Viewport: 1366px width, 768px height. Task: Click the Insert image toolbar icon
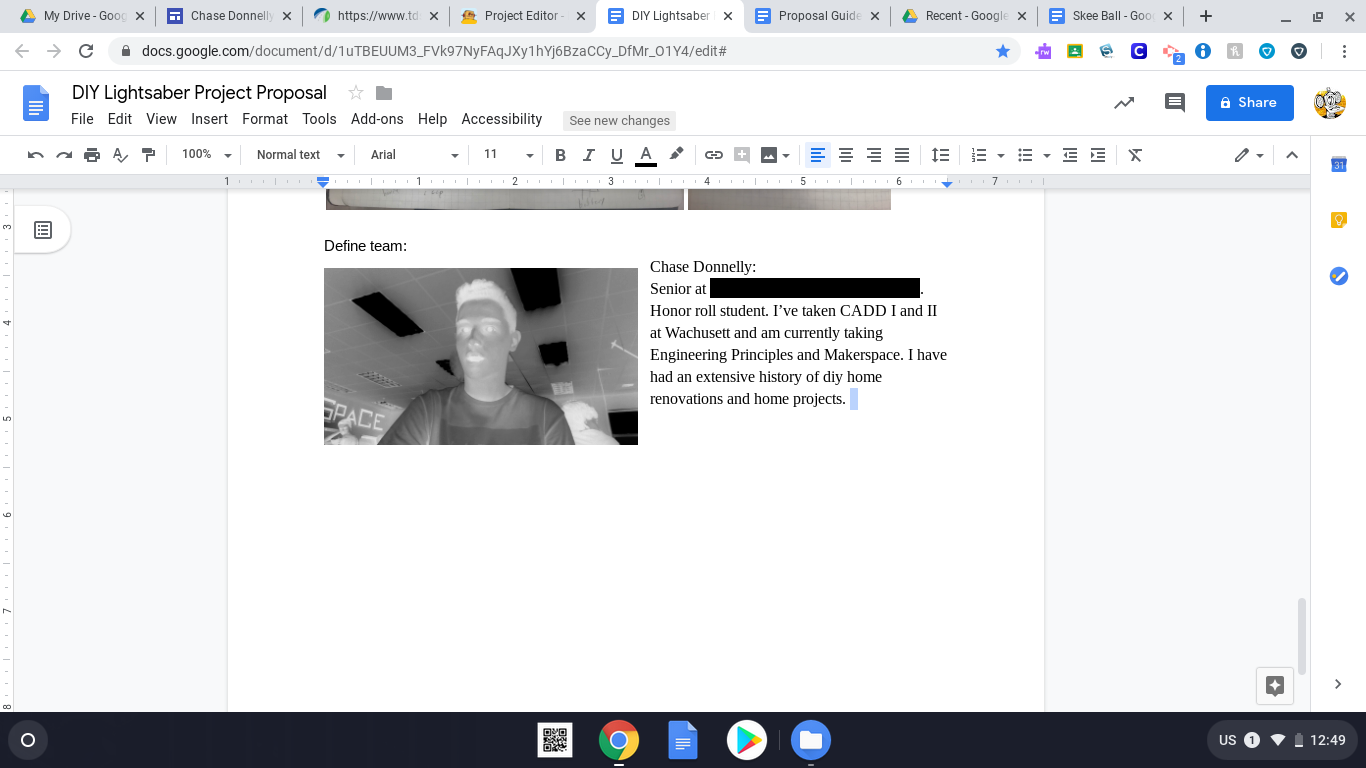point(769,155)
